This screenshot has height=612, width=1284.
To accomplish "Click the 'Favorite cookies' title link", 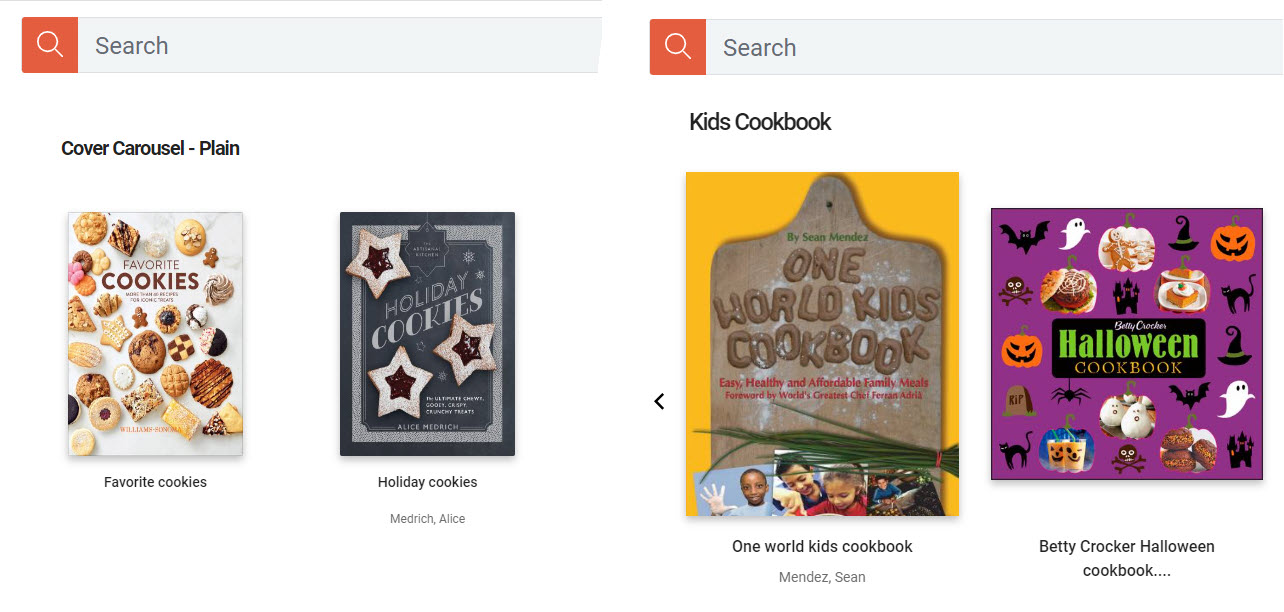I will click(155, 482).
